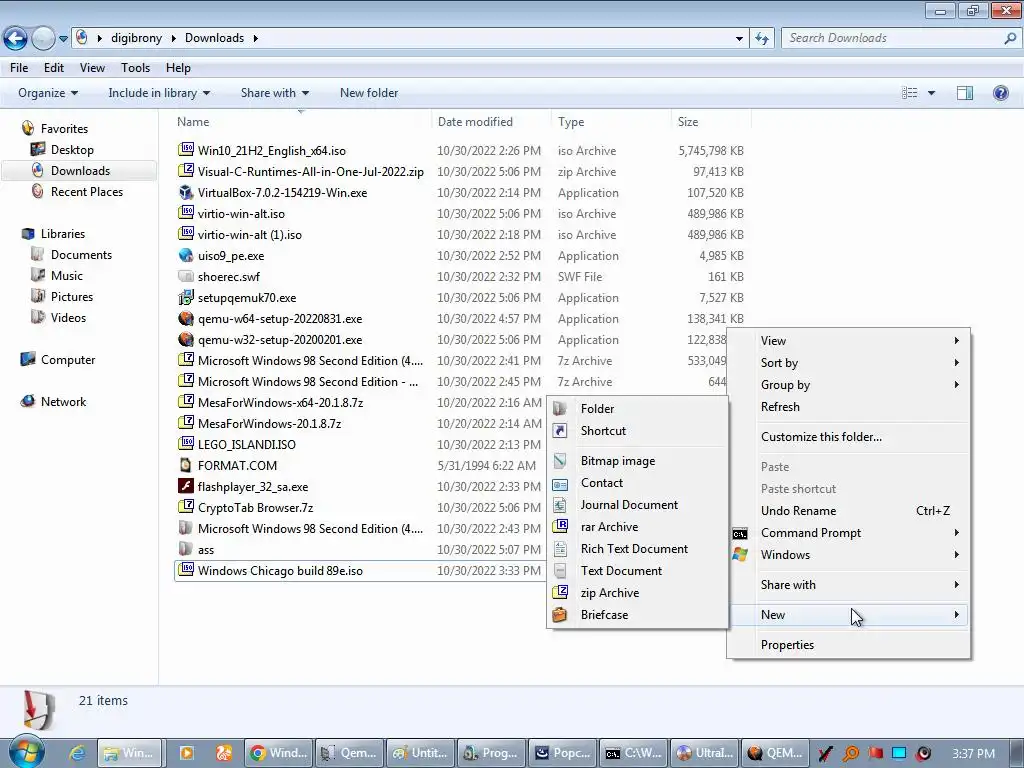Image resolution: width=1024 pixels, height=768 pixels.
Task: Open the Chrome taskbar button
Action: (279, 753)
